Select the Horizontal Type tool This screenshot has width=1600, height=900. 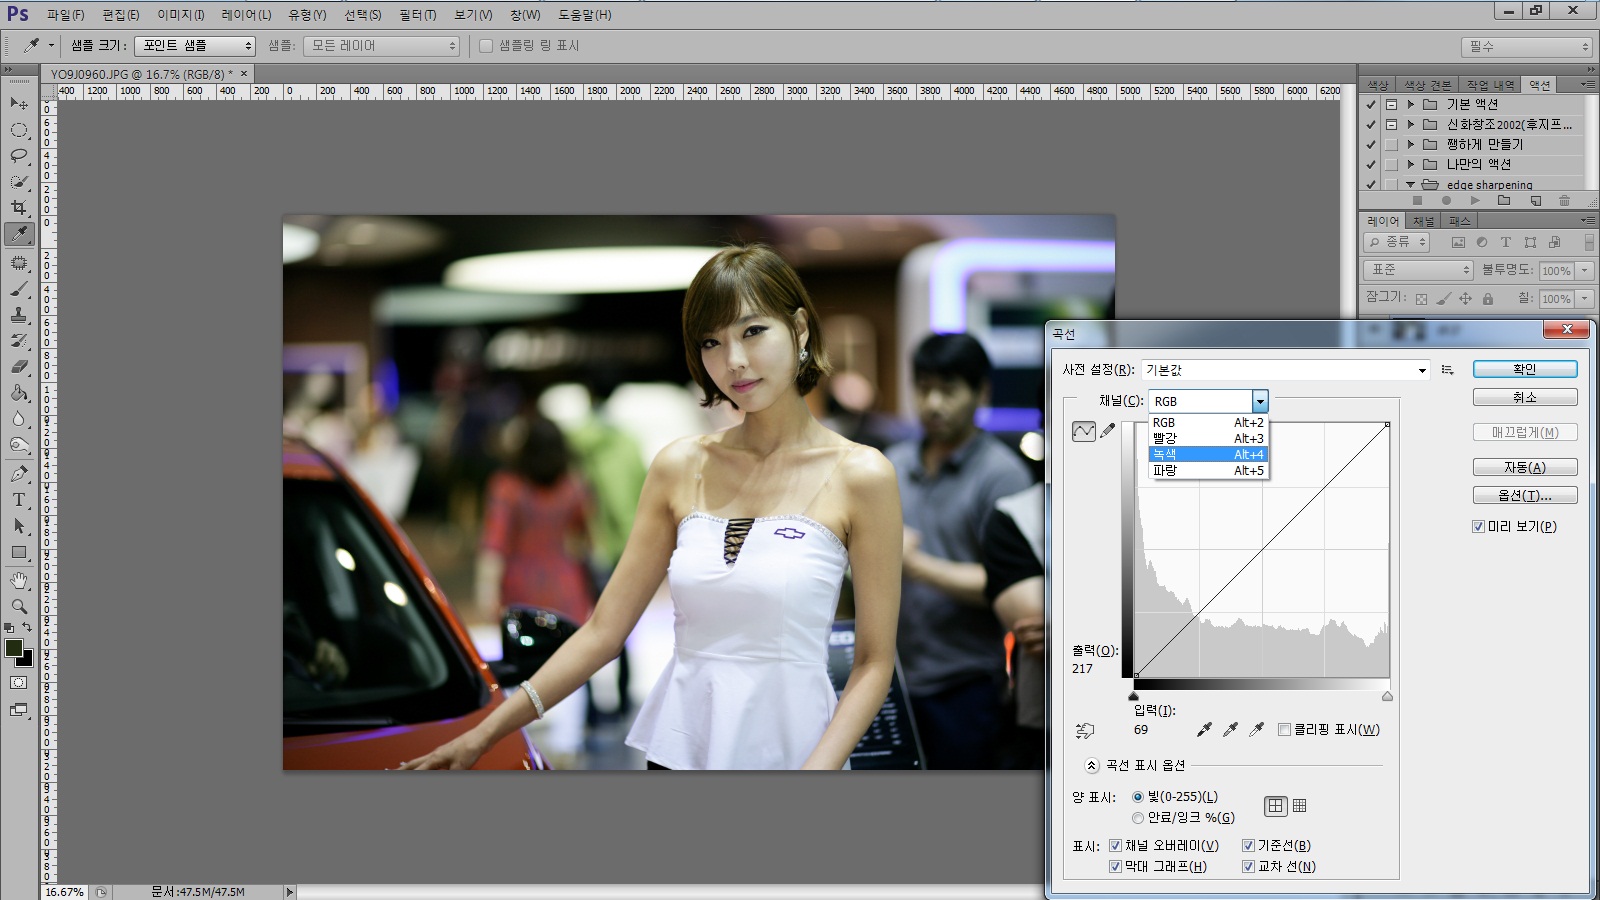coord(19,500)
